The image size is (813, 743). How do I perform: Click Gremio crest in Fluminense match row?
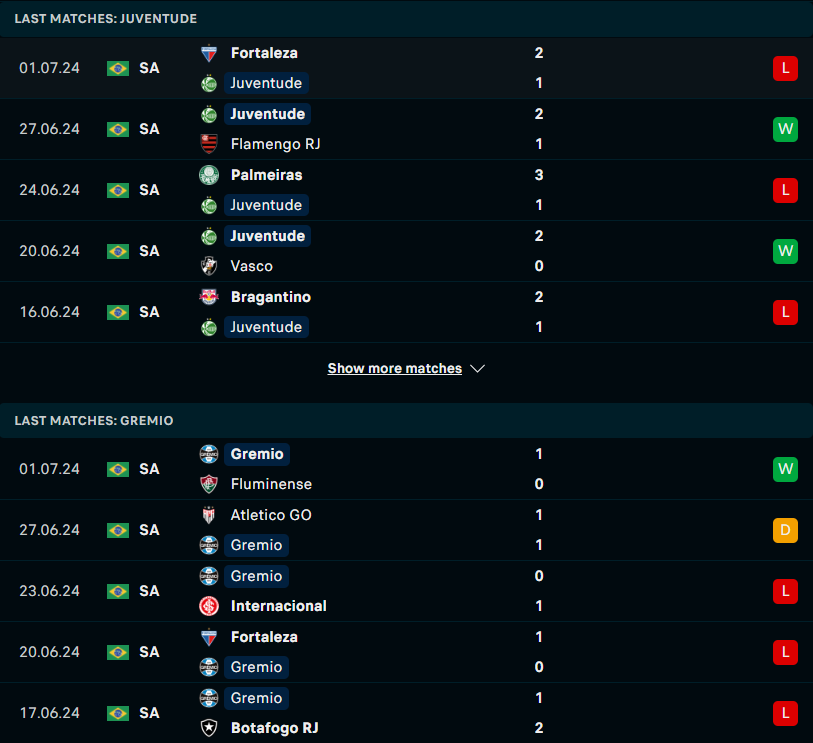pos(209,454)
